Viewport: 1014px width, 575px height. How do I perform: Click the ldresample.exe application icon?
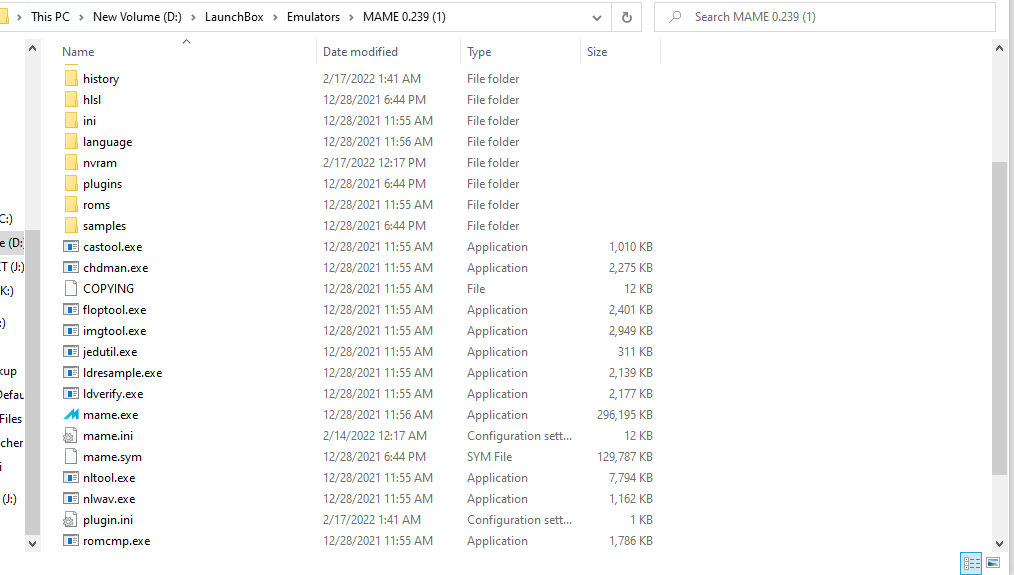pyautogui.click(x=71, y=373)
